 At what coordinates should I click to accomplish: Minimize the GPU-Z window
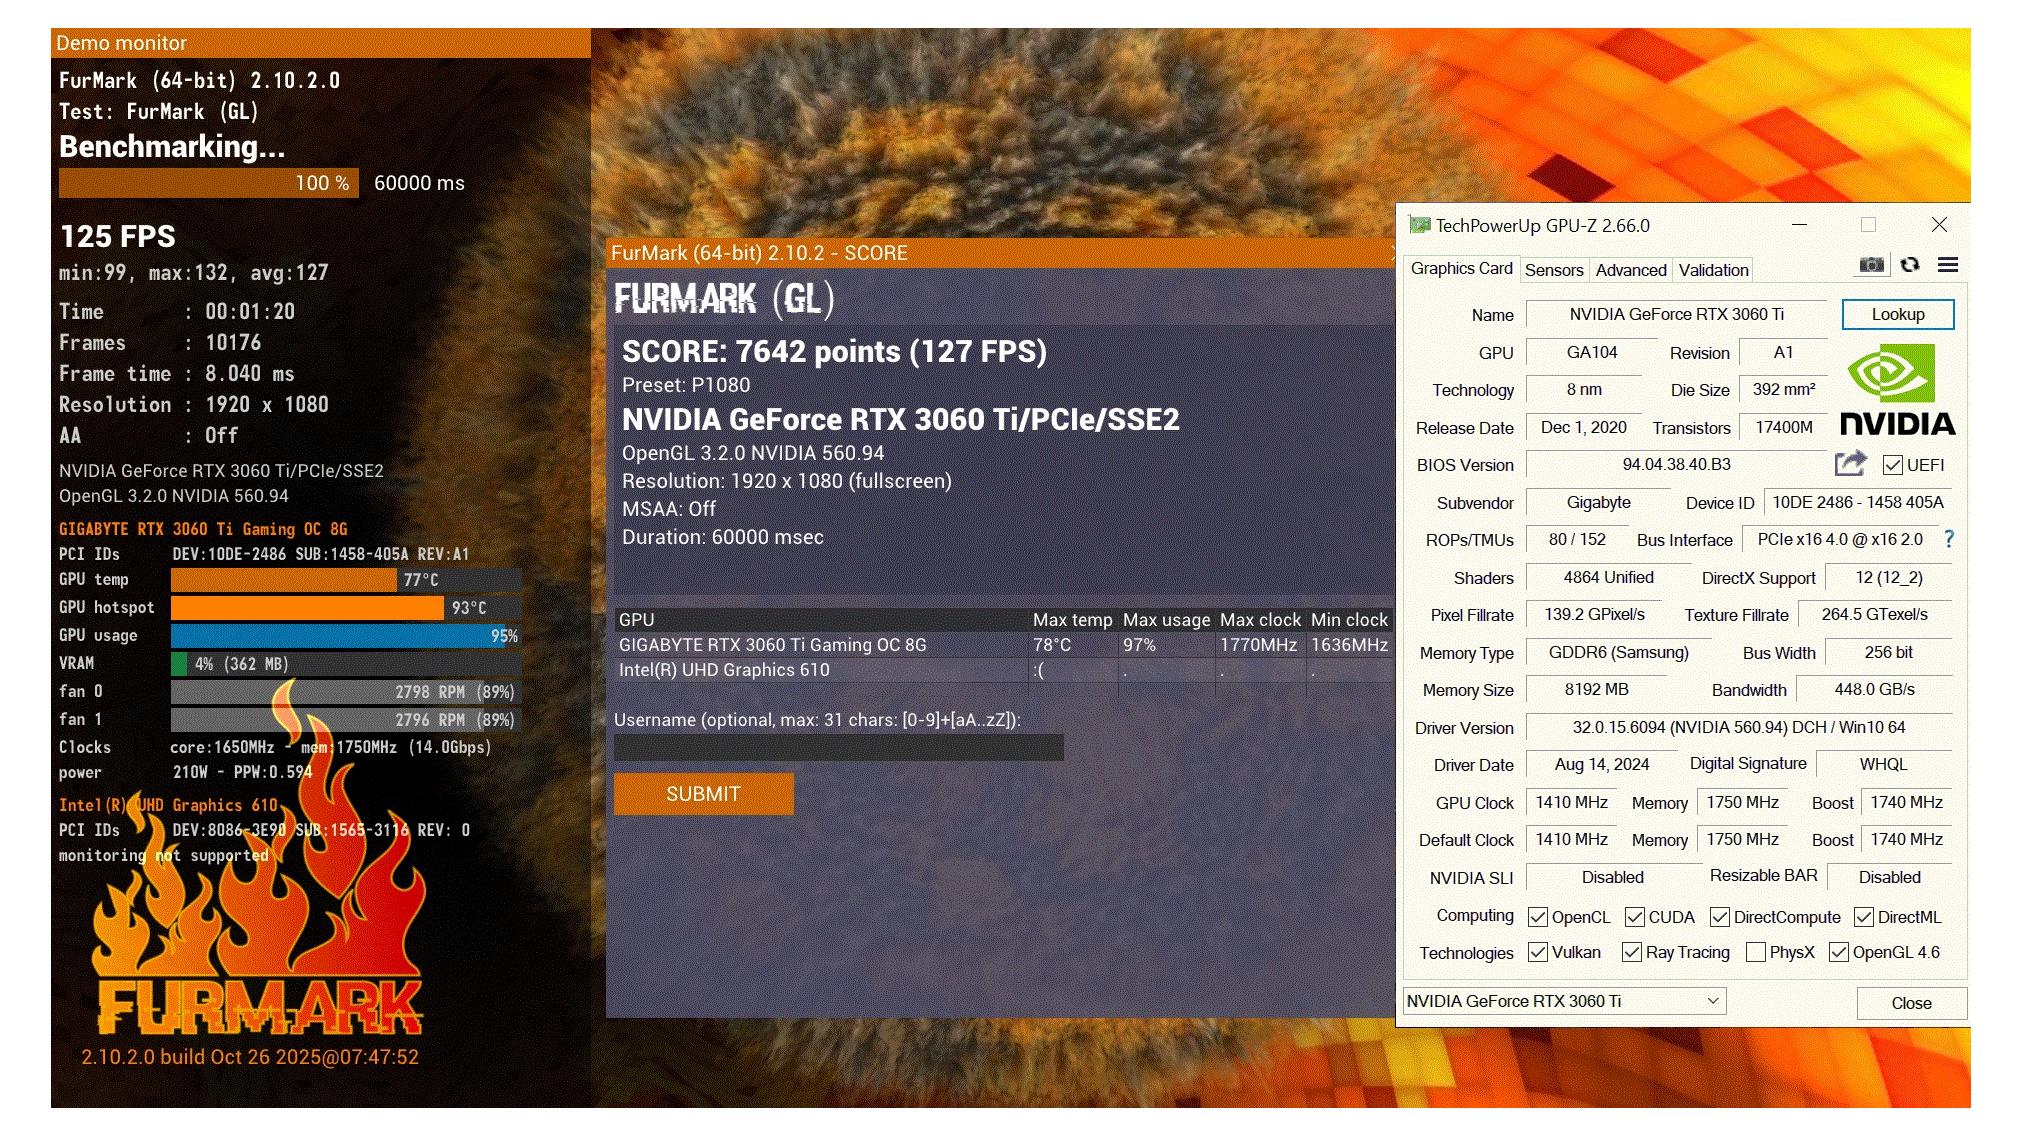[1799, 225]
